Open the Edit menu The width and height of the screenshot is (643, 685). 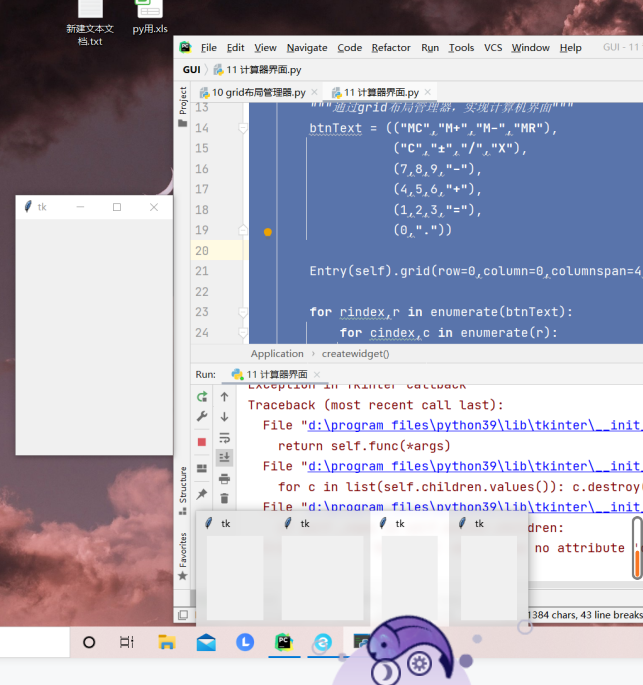pyautogui.click(x=235, y=48)
